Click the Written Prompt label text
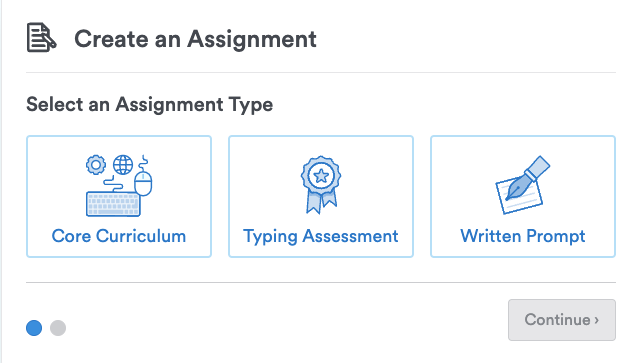This screenshot has height=363, width=639. point(523,237)
